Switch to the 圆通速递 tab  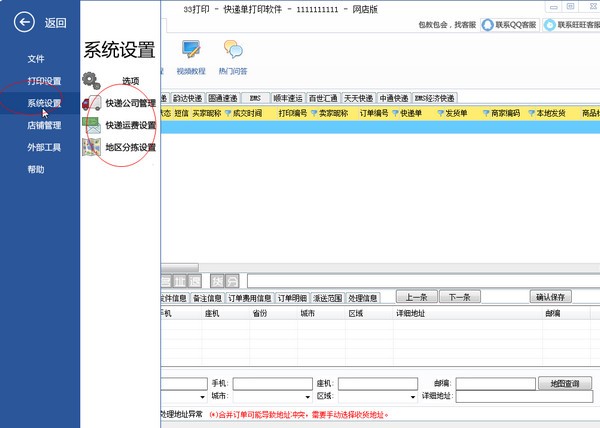[223, 98]
